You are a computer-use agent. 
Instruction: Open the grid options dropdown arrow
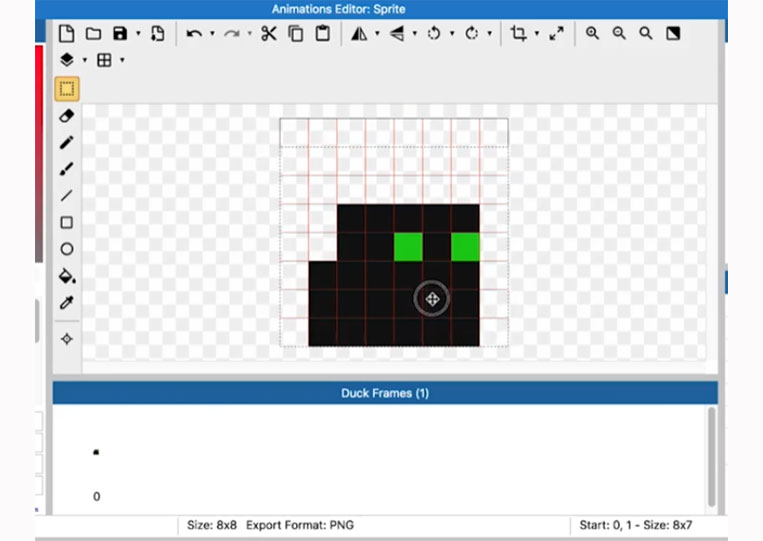click(x=122, y=60)
